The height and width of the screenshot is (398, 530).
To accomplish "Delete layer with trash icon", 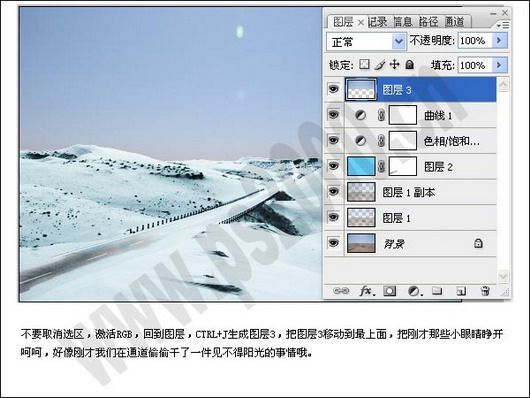I will (x=485, y=291).
